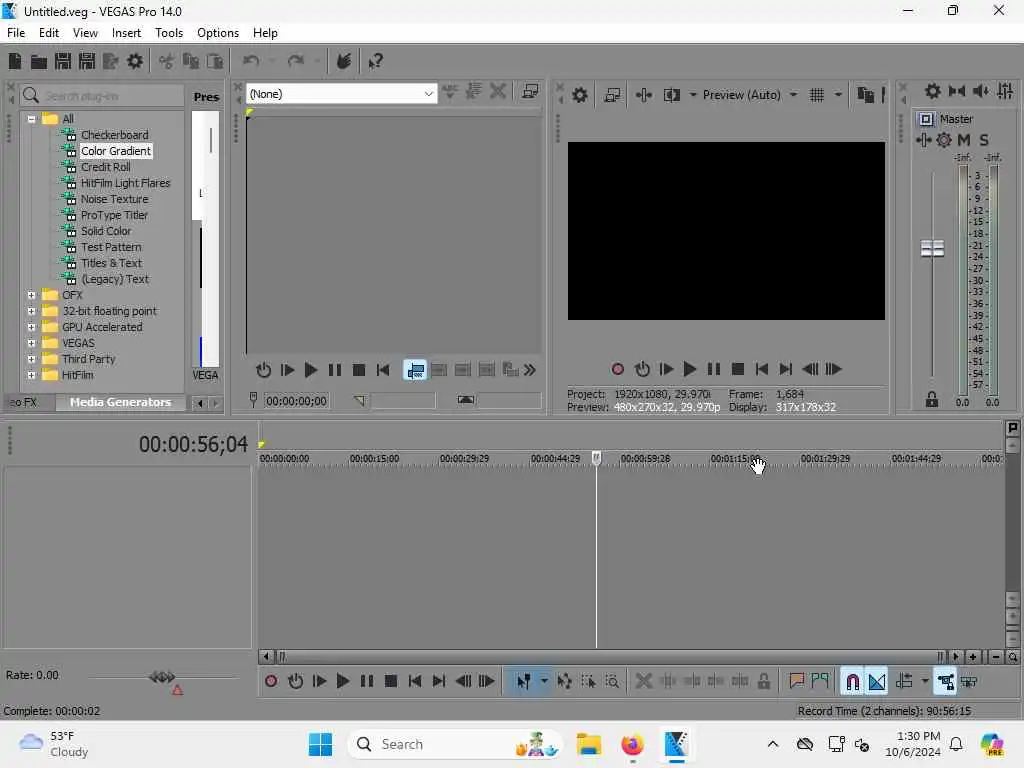
Task: Expand the Third Party folder
Action: click(31, 359)
